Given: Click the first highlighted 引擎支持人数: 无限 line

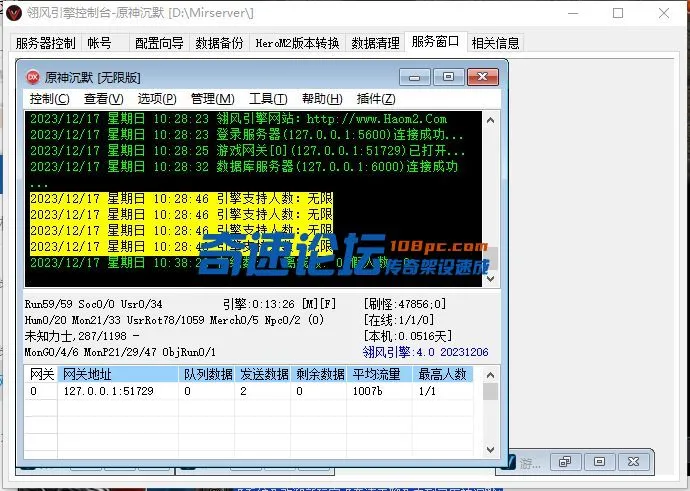Looking at the screenshot, I should pyautogui.click(x=181, y=199).
